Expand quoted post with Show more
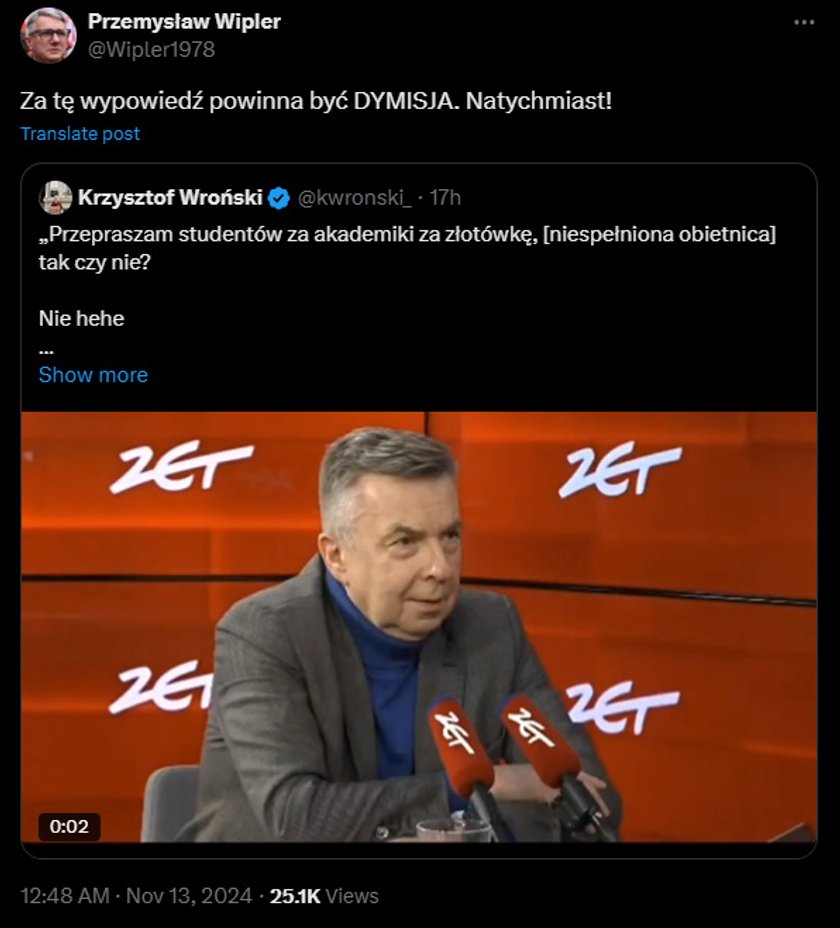Screen dimensions: 840x928 (93, 375)
